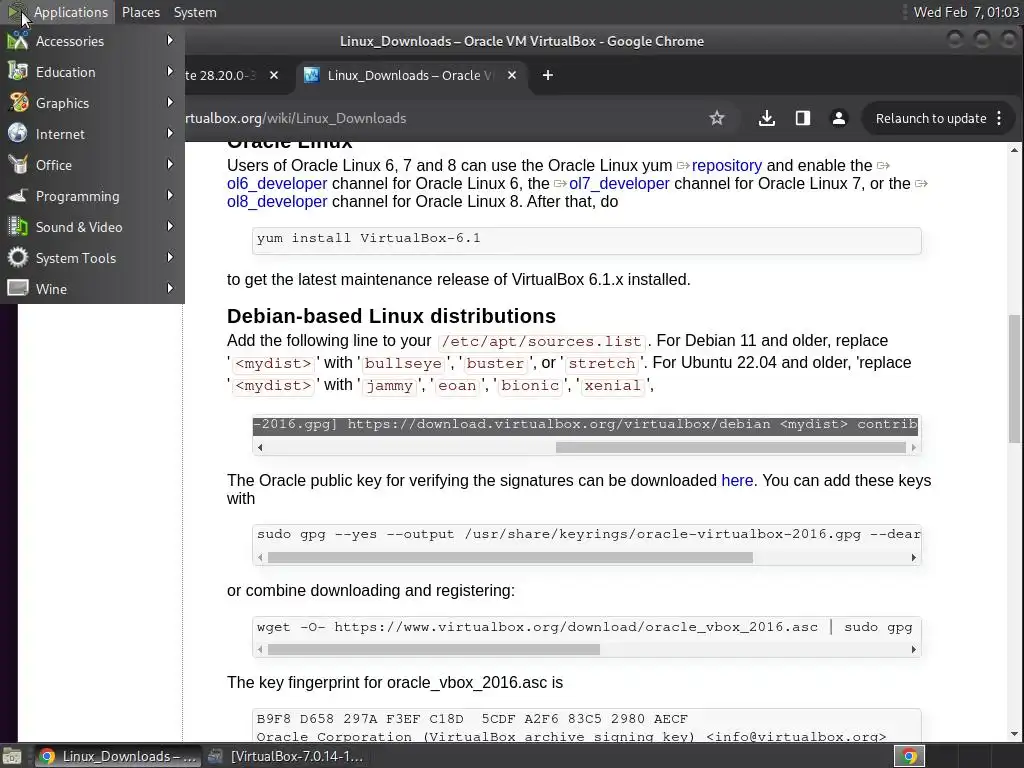The height and width of the screenshot is (768, 1024).
Task: Click scroll-left arrow of sources.list code box
Action: (260, 447)
